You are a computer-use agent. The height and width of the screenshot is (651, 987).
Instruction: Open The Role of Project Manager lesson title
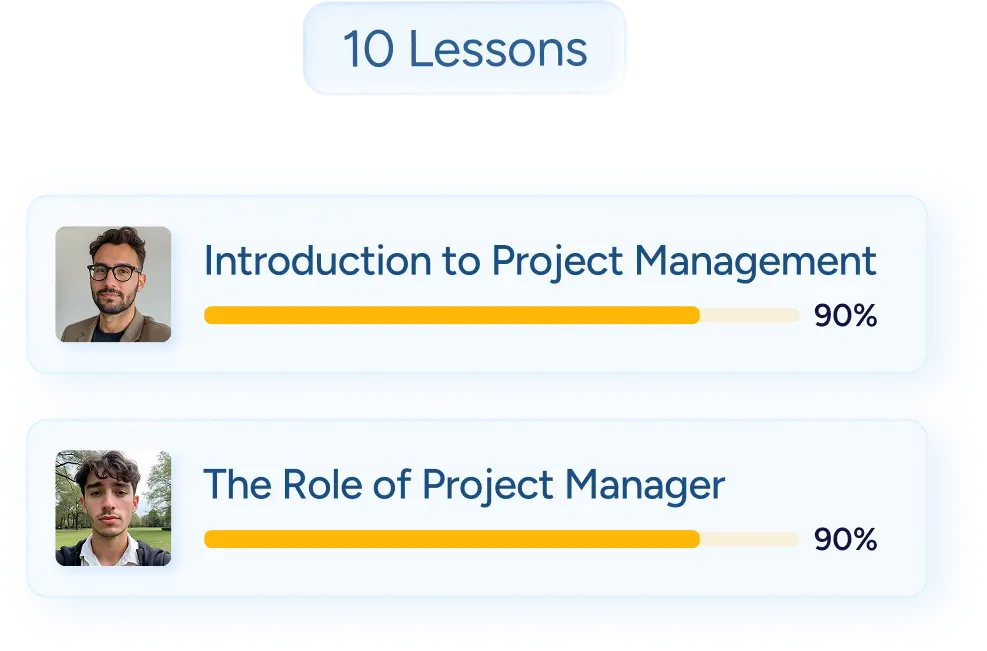click(464, 485)
